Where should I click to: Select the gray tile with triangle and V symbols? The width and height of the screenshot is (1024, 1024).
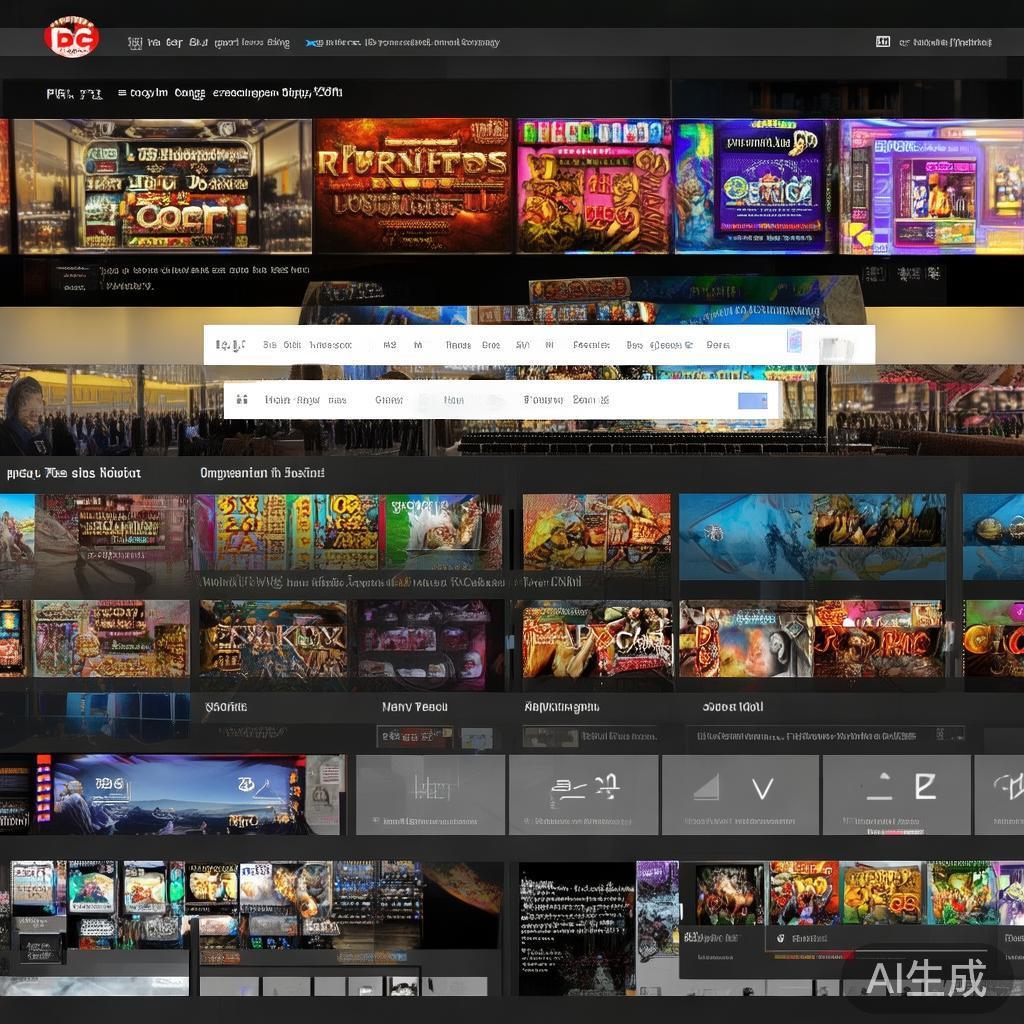click(x=739, y=794)
